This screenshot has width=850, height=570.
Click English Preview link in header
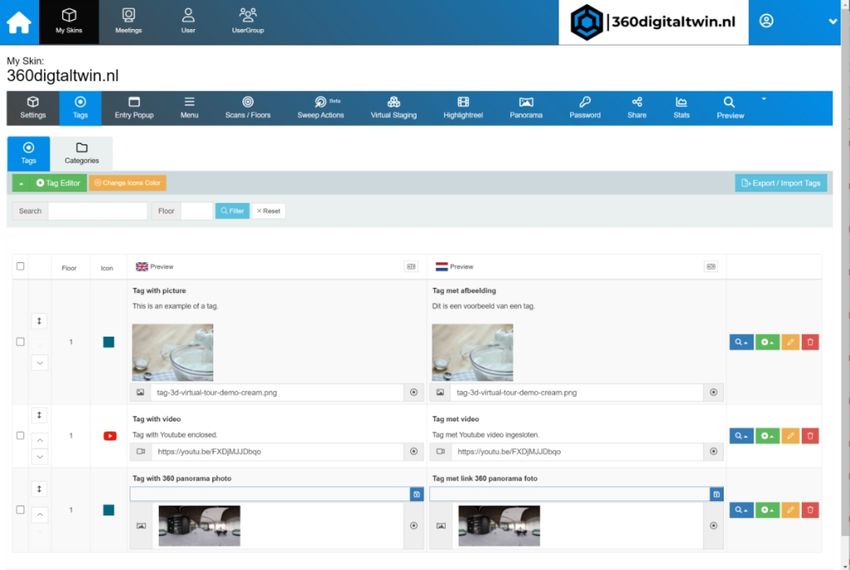click(162, 267)
